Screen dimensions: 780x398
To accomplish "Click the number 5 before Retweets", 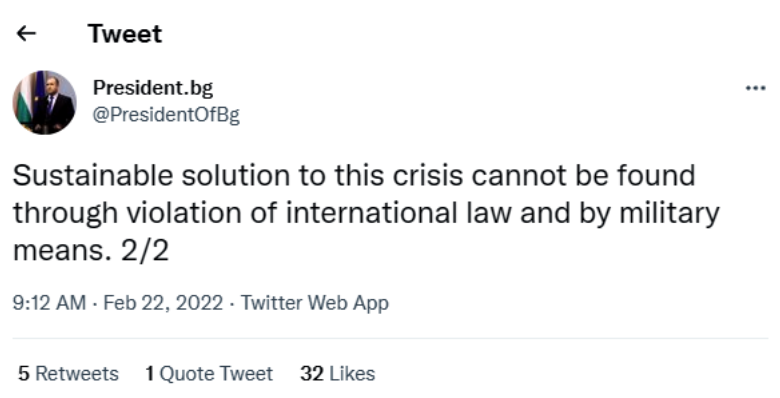I will 24,374.
